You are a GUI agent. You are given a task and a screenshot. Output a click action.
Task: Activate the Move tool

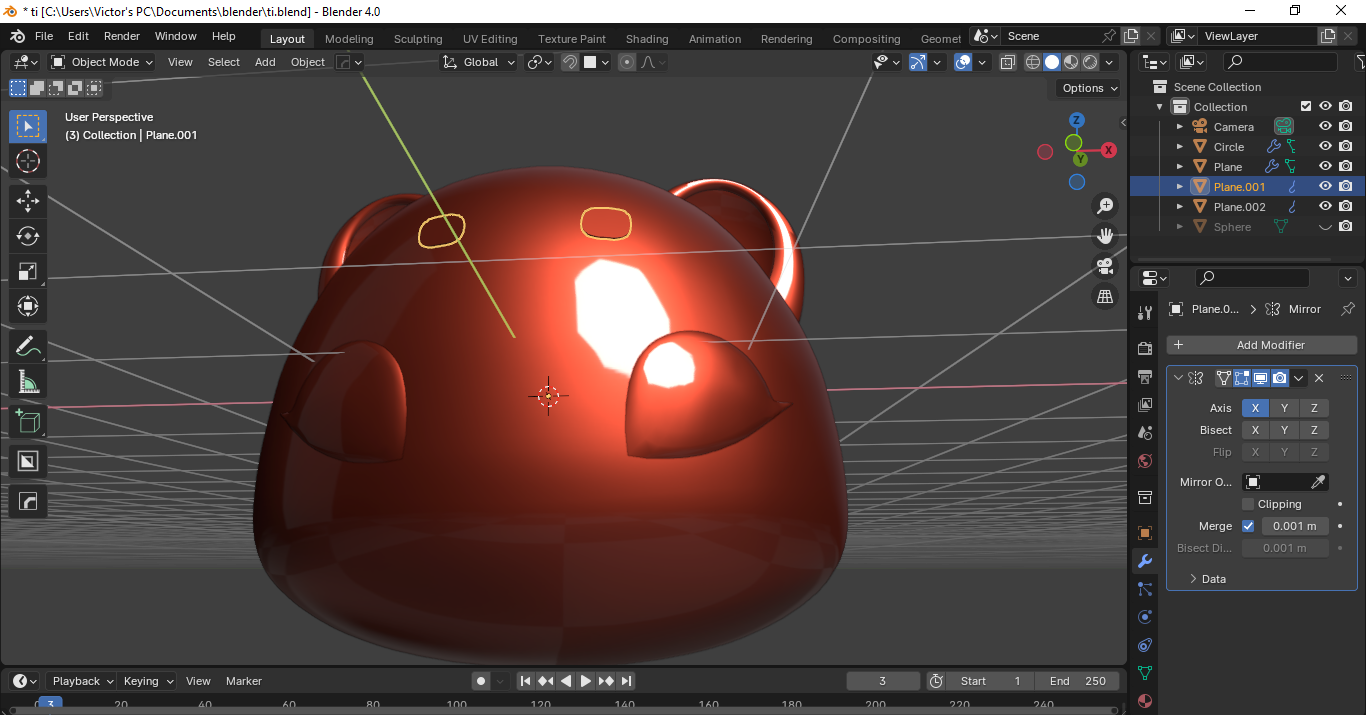[x=28, y=200]
